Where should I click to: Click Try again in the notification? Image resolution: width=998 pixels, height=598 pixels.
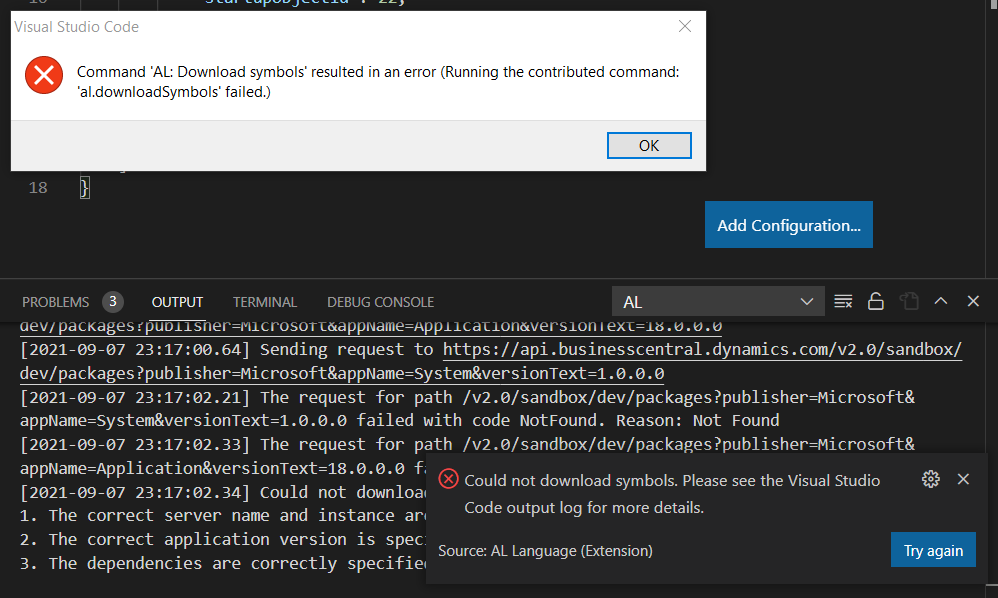click(x=933, y=550)
